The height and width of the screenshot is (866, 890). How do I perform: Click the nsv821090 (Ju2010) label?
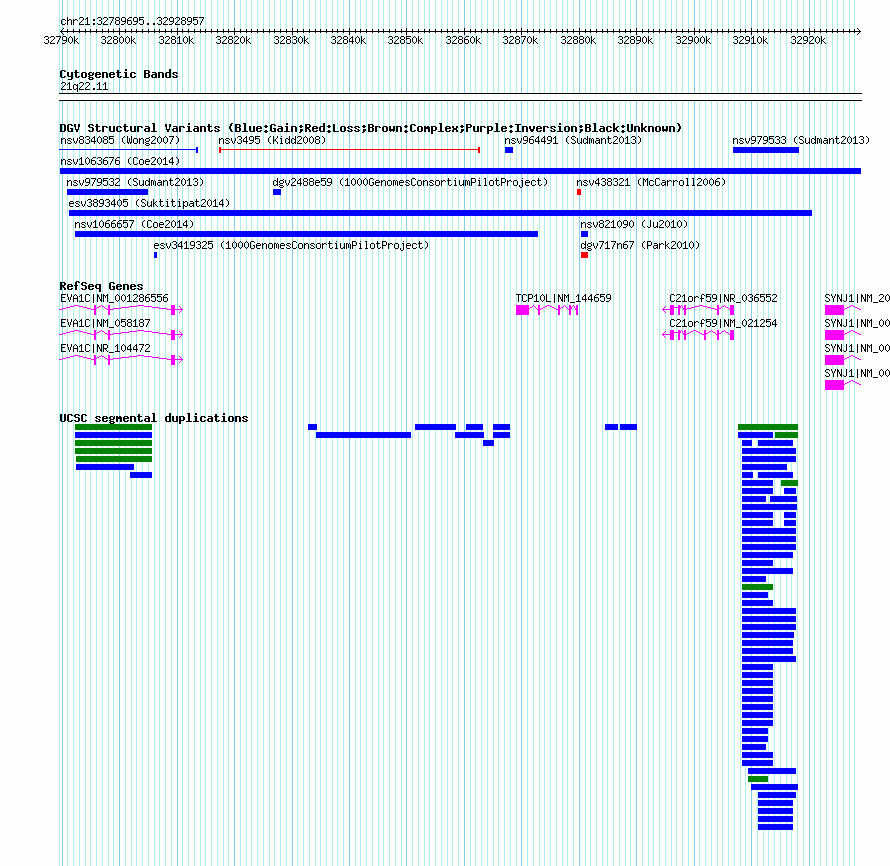pyautogui.click(x=634, y=224)
